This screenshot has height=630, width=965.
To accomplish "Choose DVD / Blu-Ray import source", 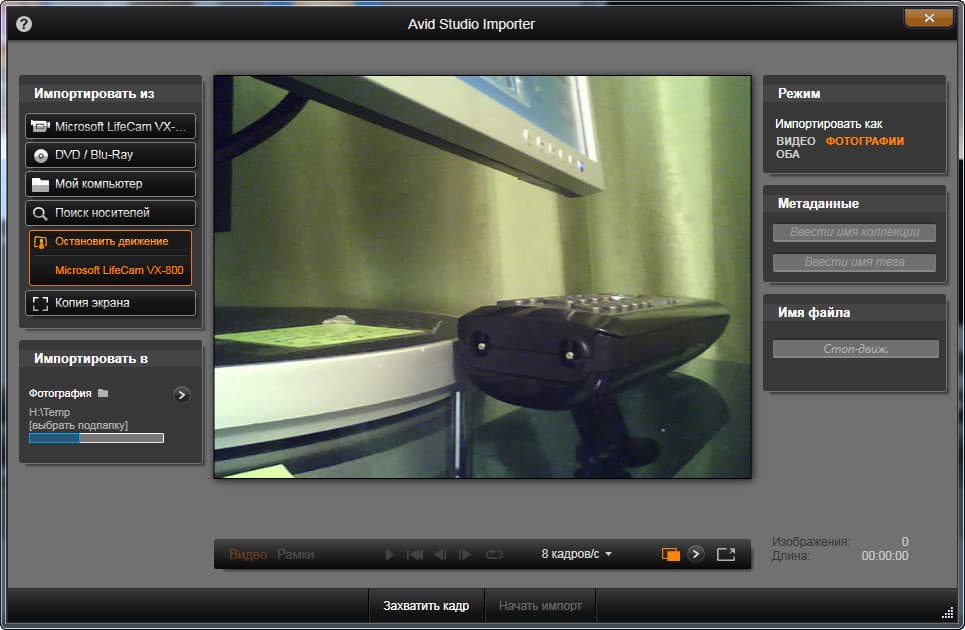I will coord(111,155).
